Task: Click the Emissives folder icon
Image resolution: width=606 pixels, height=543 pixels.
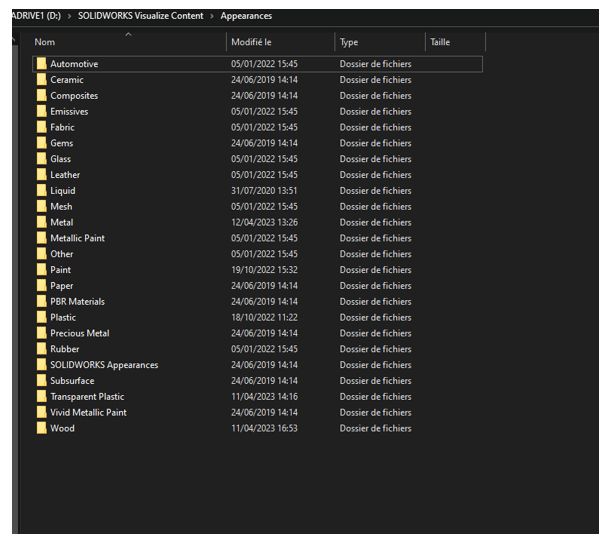Action: point(42,111)
